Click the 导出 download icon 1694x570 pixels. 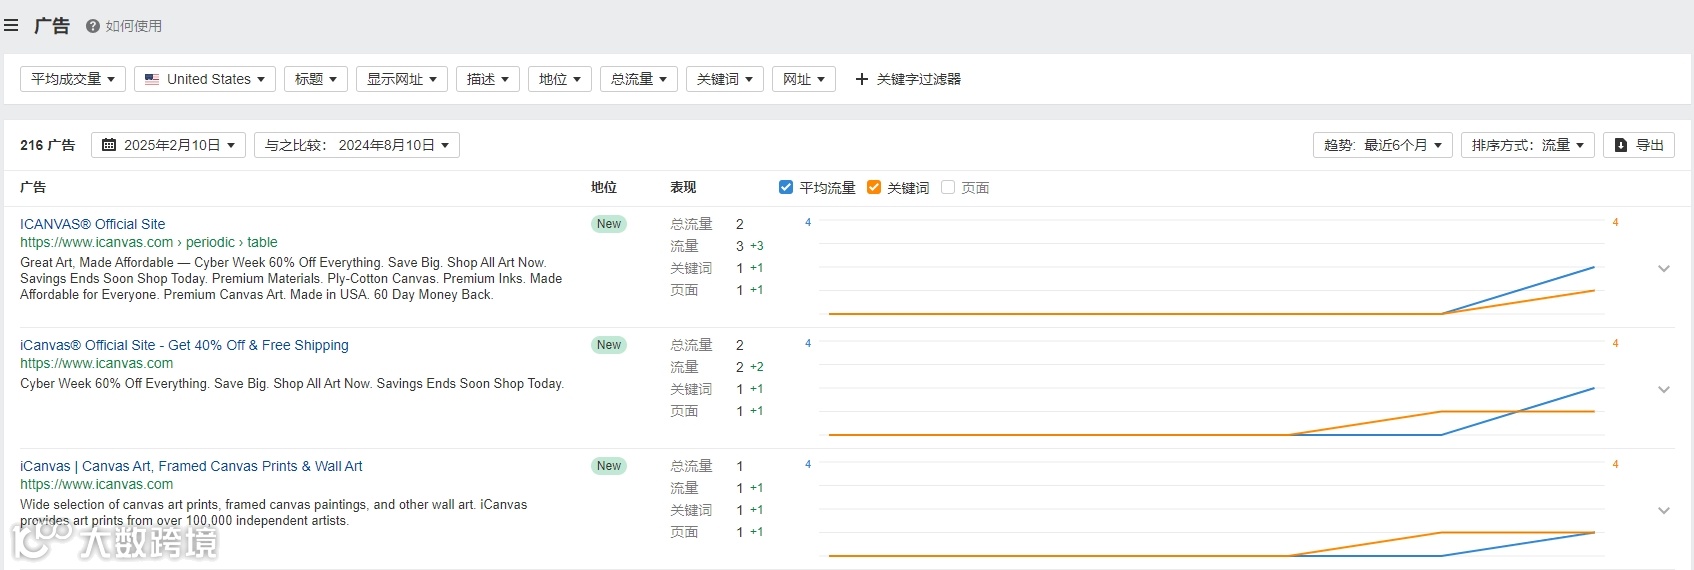(x=1621, y=145)
